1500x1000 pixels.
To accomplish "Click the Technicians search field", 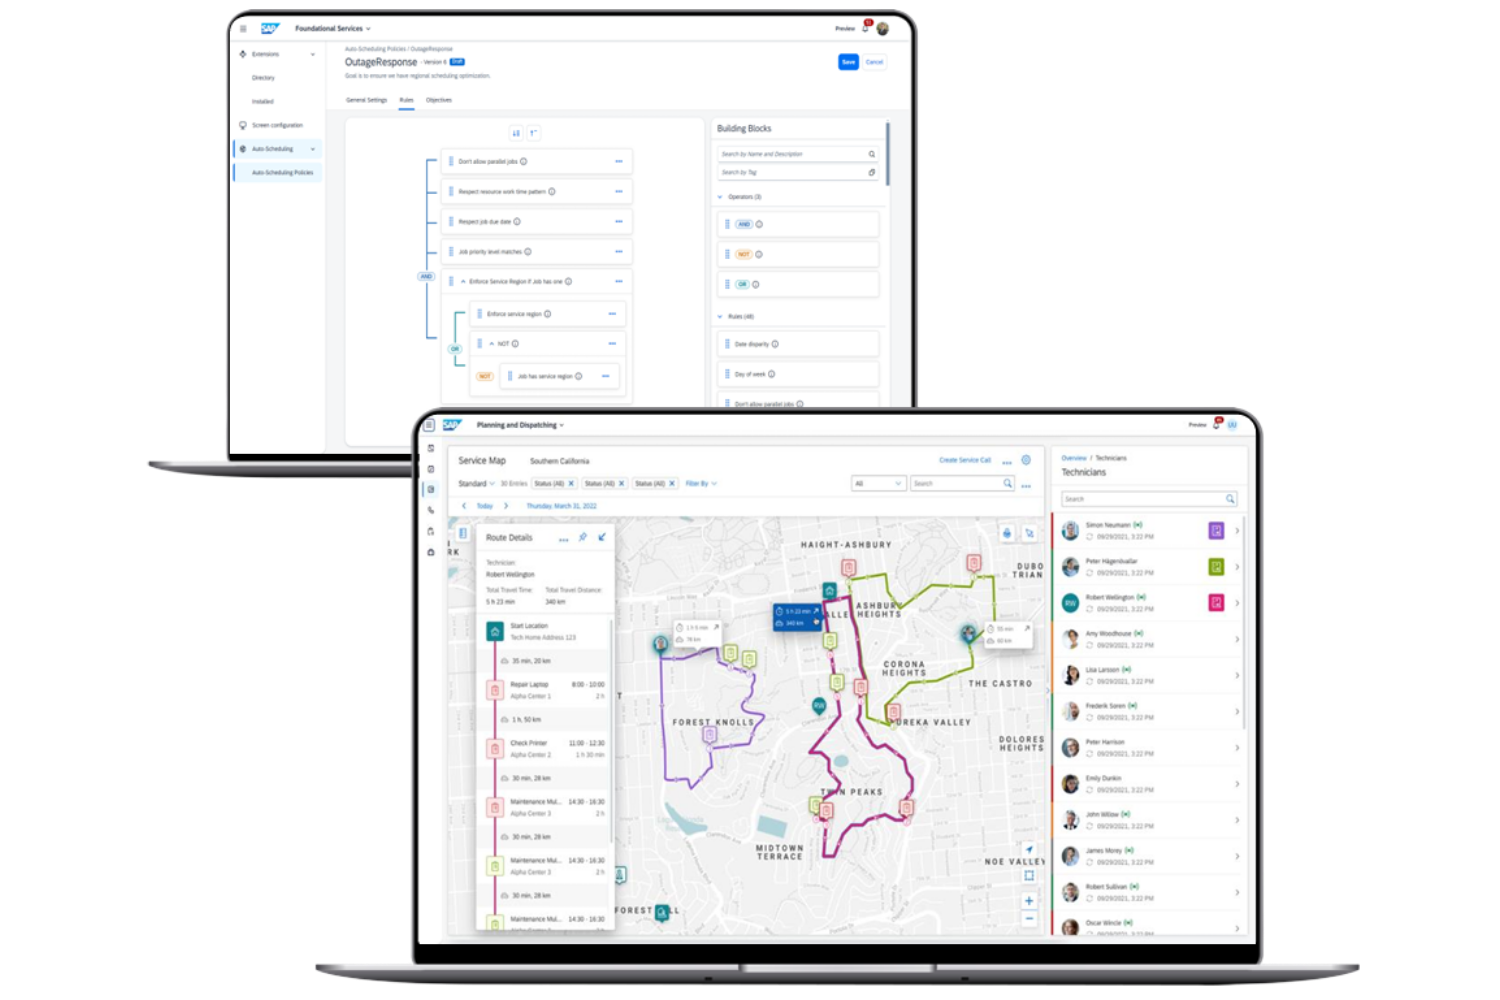I will (1149, 499).
